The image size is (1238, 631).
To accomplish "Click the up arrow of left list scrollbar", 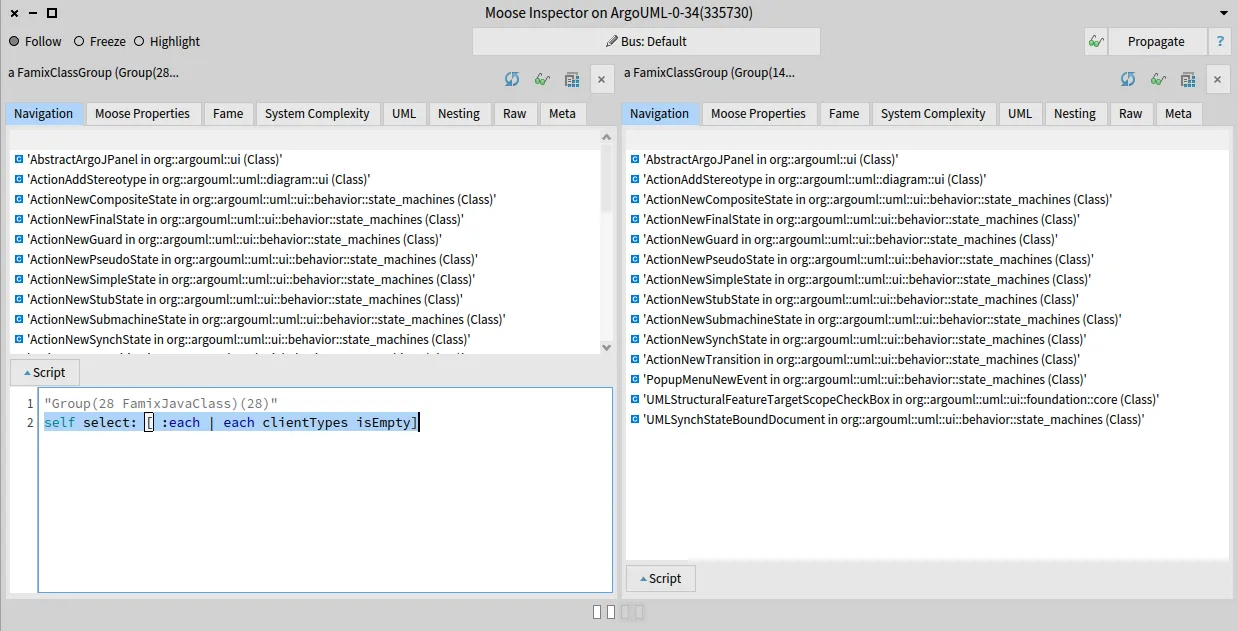I will 606,137.
